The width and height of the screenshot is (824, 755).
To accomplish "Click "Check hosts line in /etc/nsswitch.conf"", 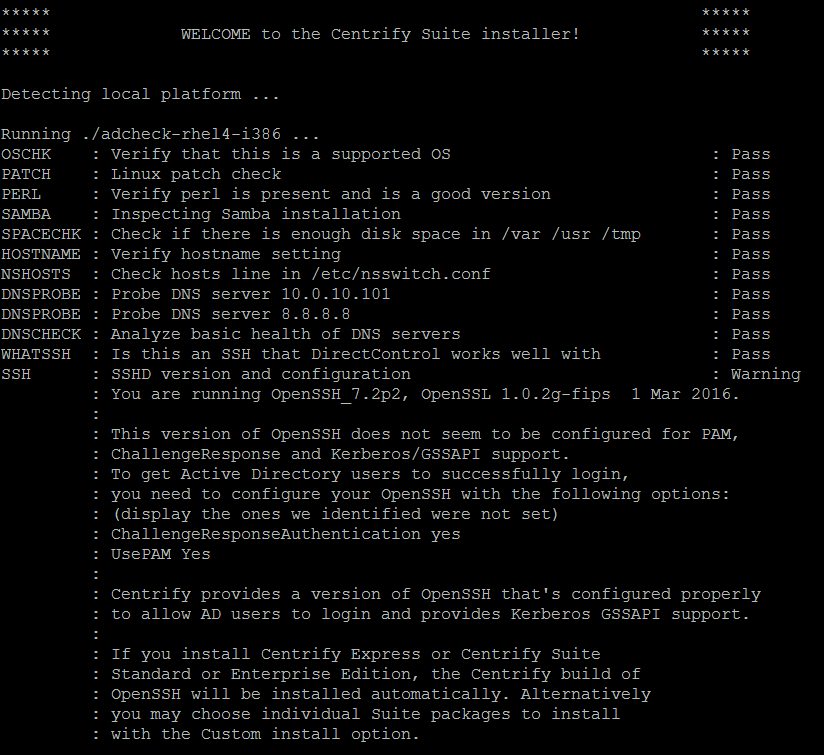I will coord(301,274).
